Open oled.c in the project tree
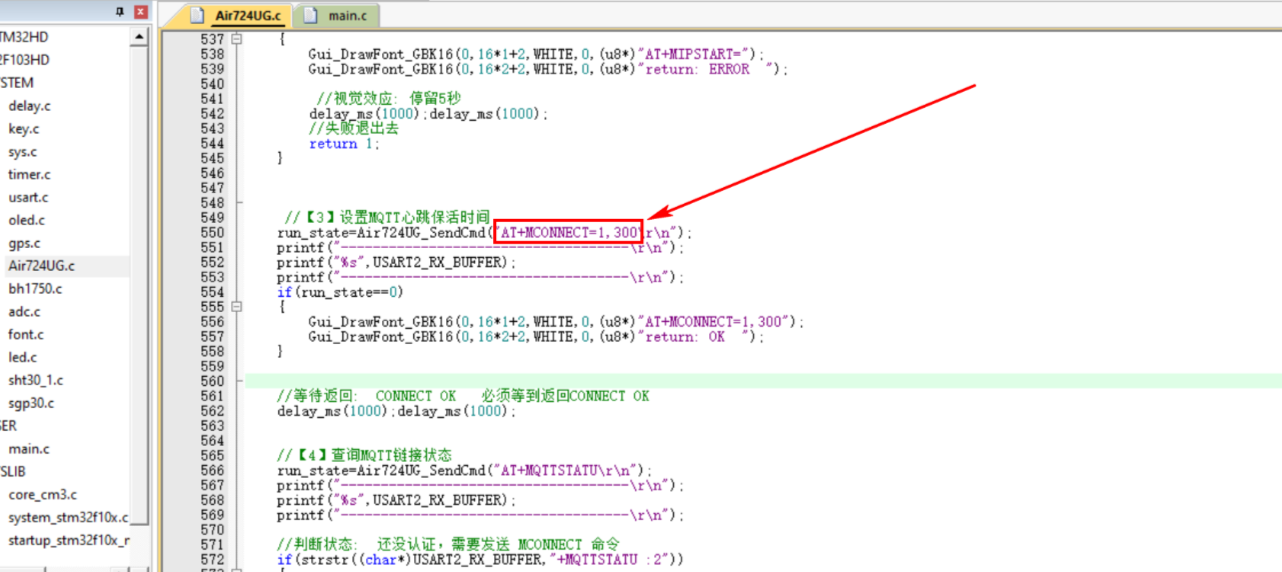The height and width of the screenshot is (572, 1282). 27,220
